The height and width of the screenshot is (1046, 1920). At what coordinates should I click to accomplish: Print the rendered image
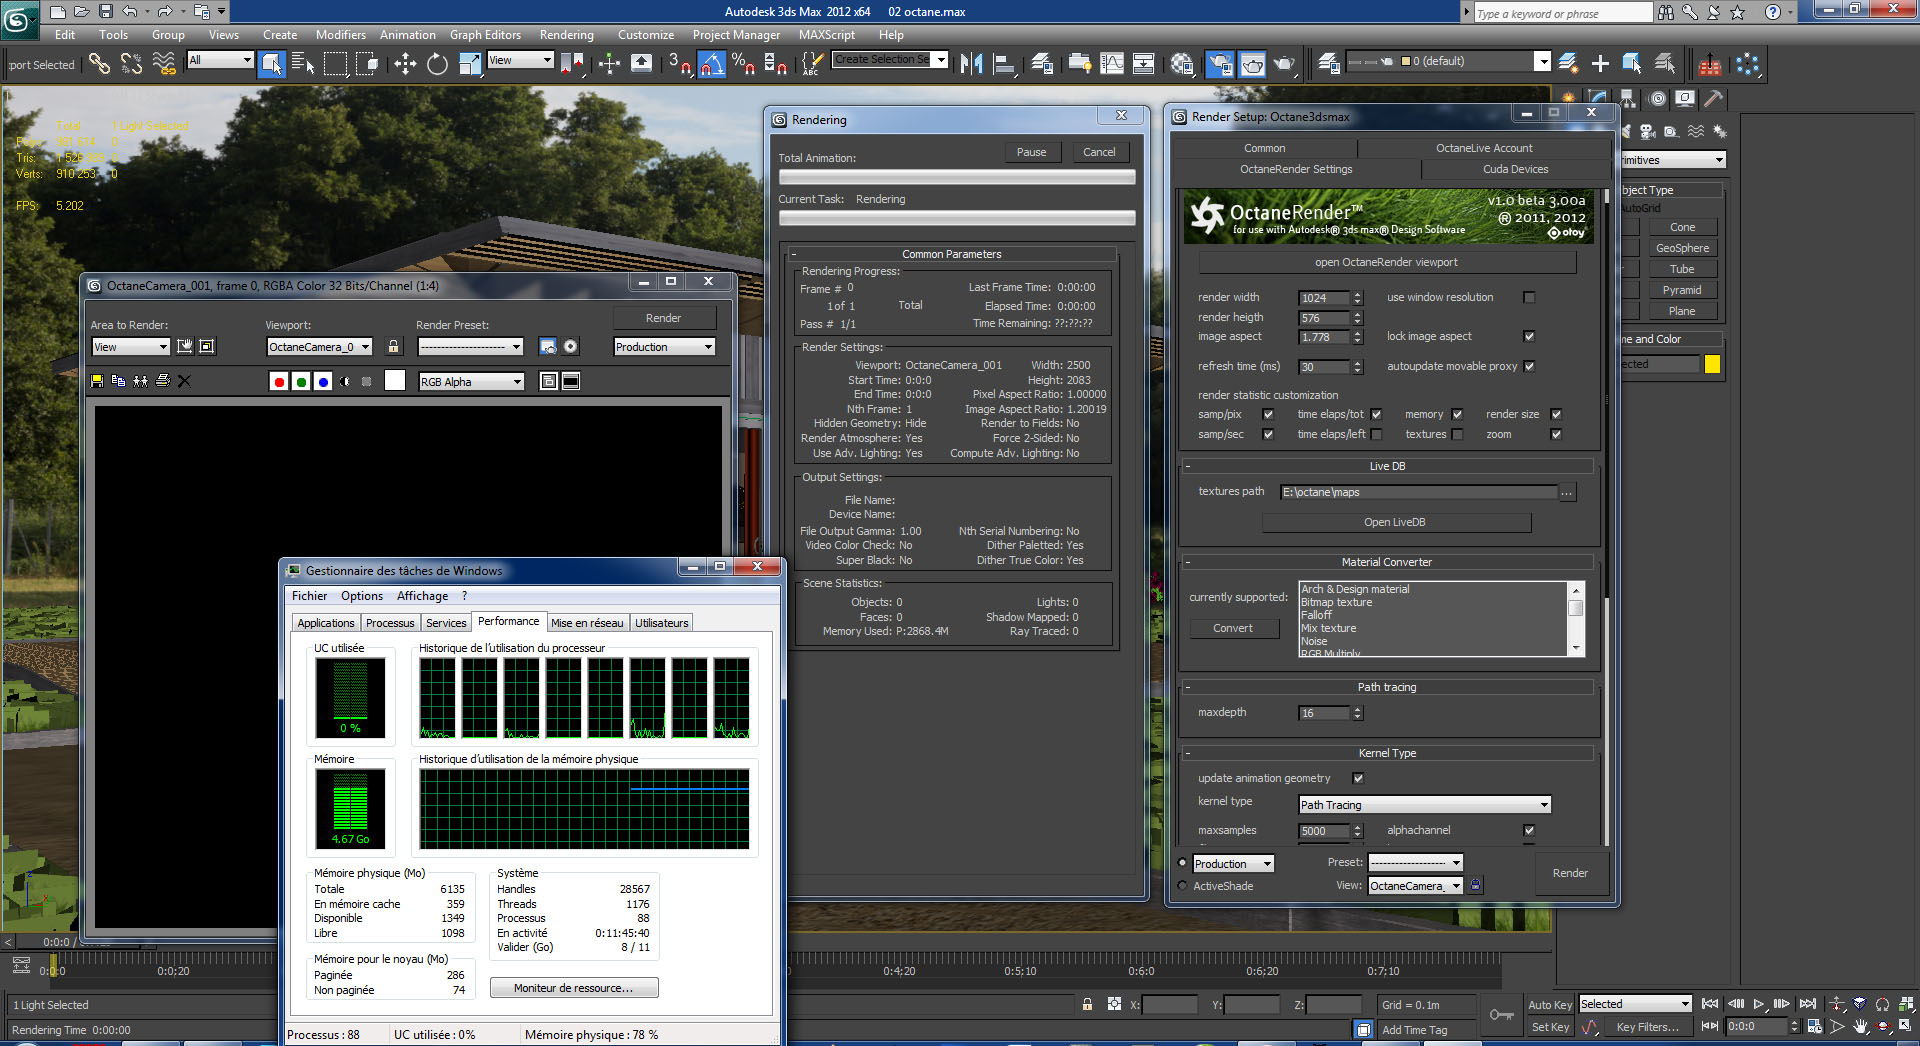[x=163, y=381]
